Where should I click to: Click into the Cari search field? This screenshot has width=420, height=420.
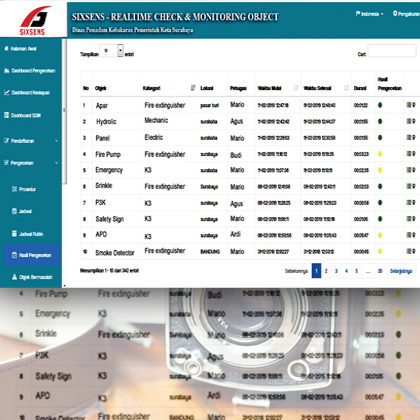point(392,51)
